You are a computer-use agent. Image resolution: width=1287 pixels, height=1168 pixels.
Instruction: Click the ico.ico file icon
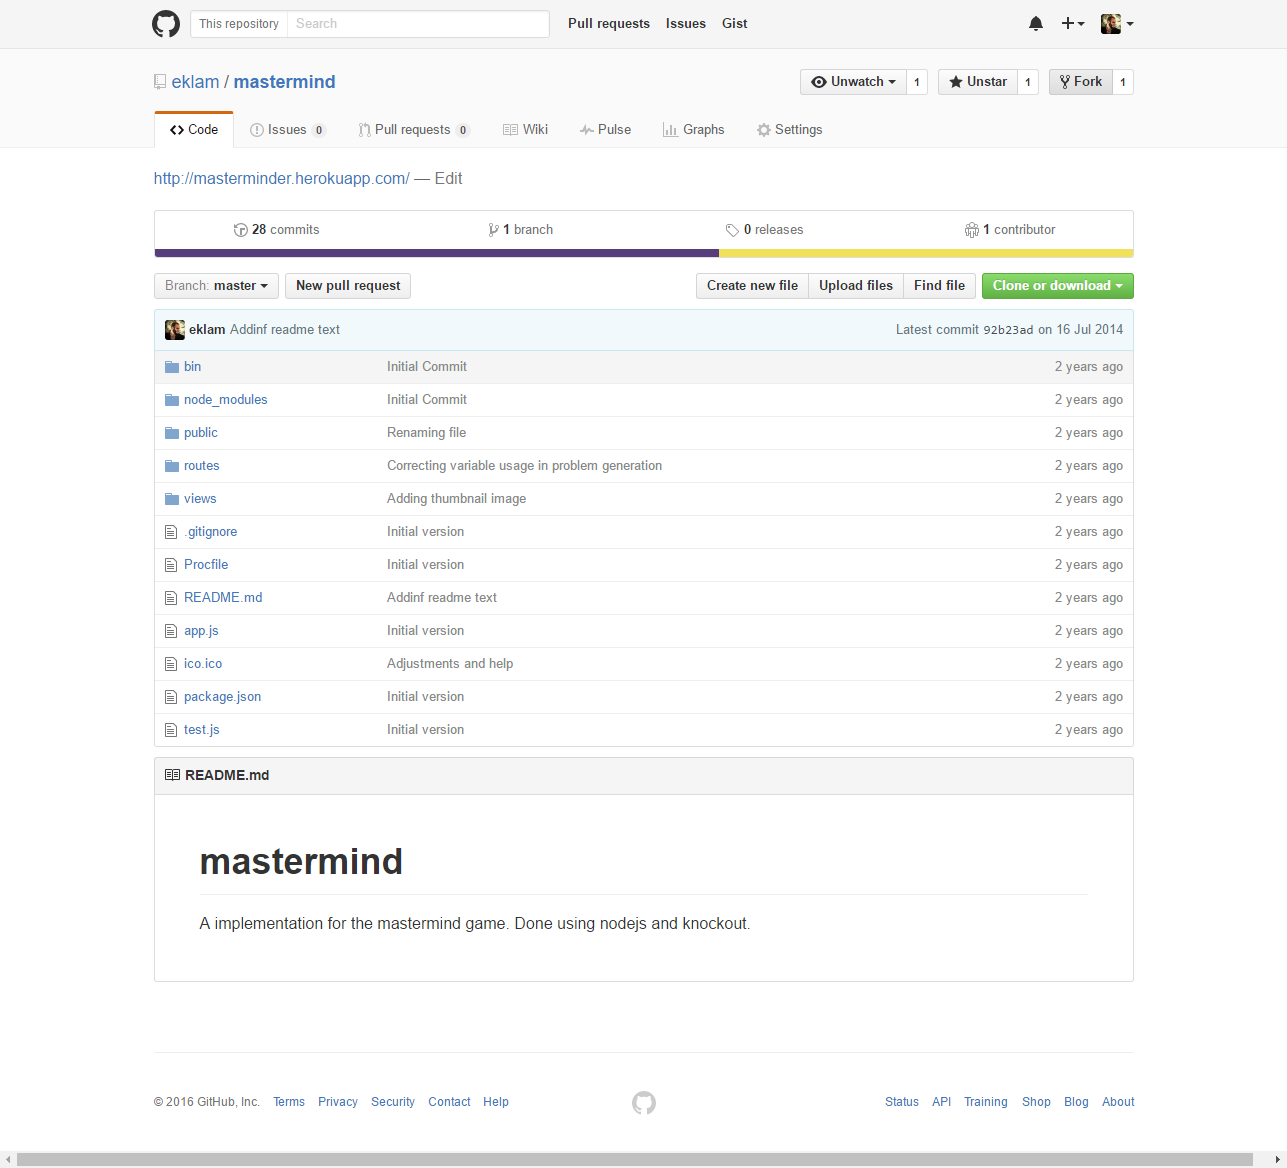tap(171, 664)
